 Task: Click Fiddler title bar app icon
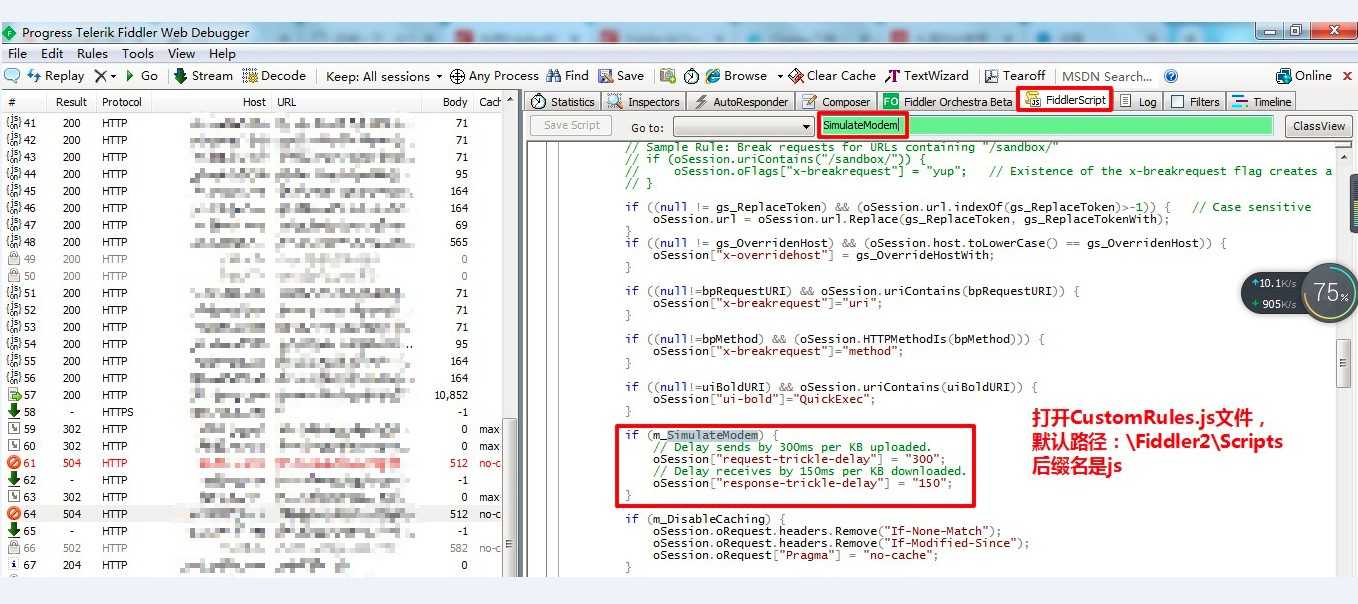tap(11, 32)
